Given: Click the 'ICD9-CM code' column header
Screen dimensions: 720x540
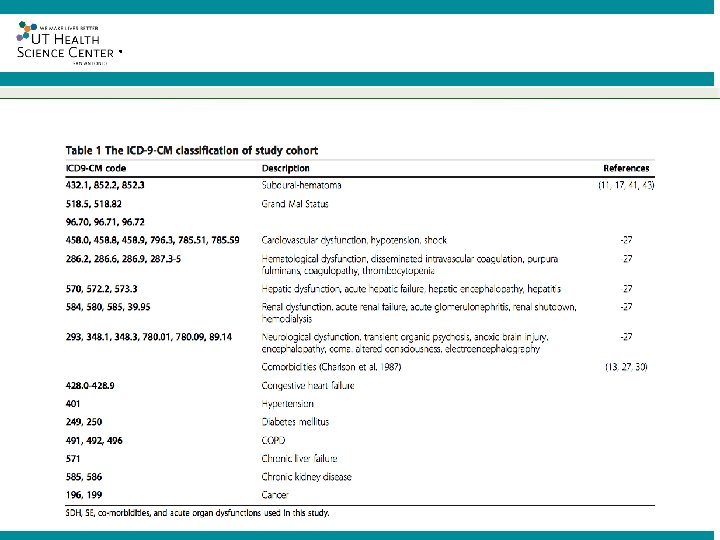Looking at the screenshot, I should coord(96,168).
